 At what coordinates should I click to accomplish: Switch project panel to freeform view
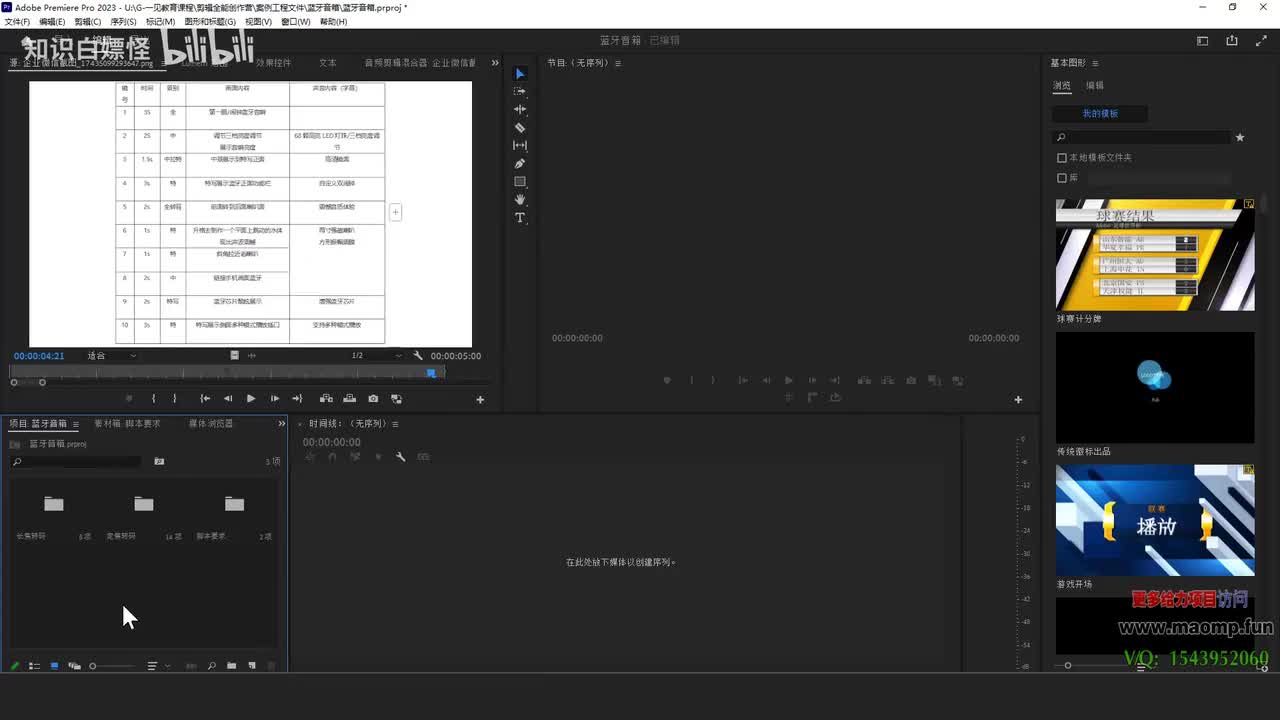click(74, 666)
